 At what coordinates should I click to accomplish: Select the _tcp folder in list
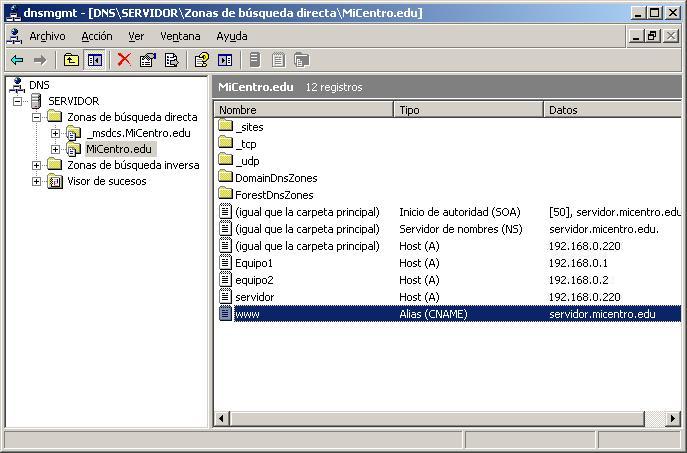(245, 144)
